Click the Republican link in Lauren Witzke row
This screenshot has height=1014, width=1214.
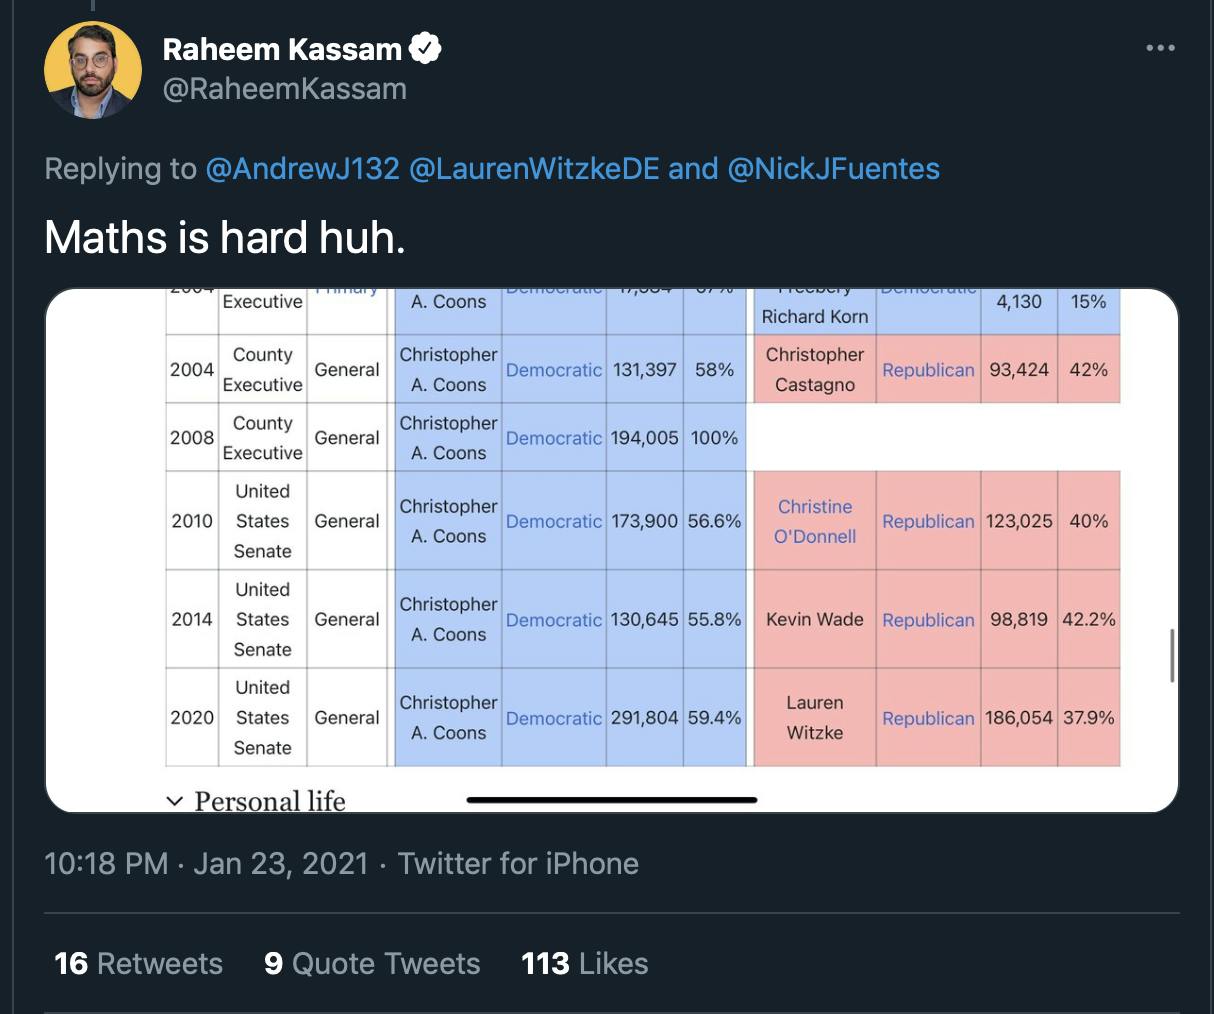coord(928,718)
